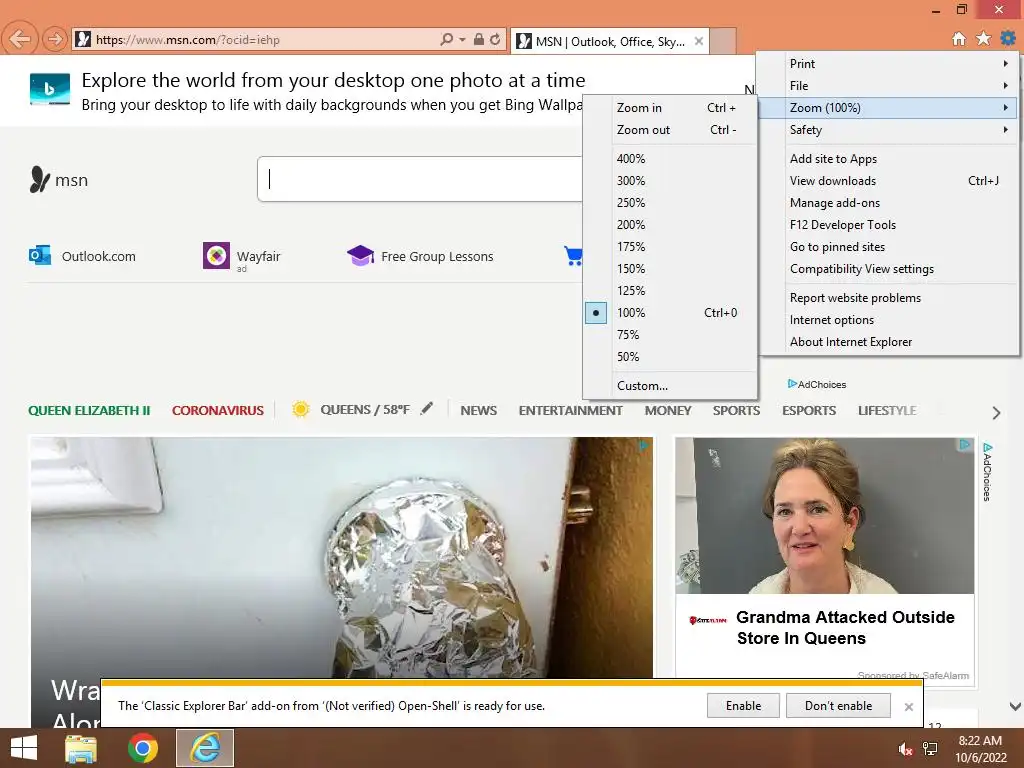Image resolution: width=1024 pixels, height=768 pixels.
Task: Open Custom... zoom option
Action: (670, 386)
